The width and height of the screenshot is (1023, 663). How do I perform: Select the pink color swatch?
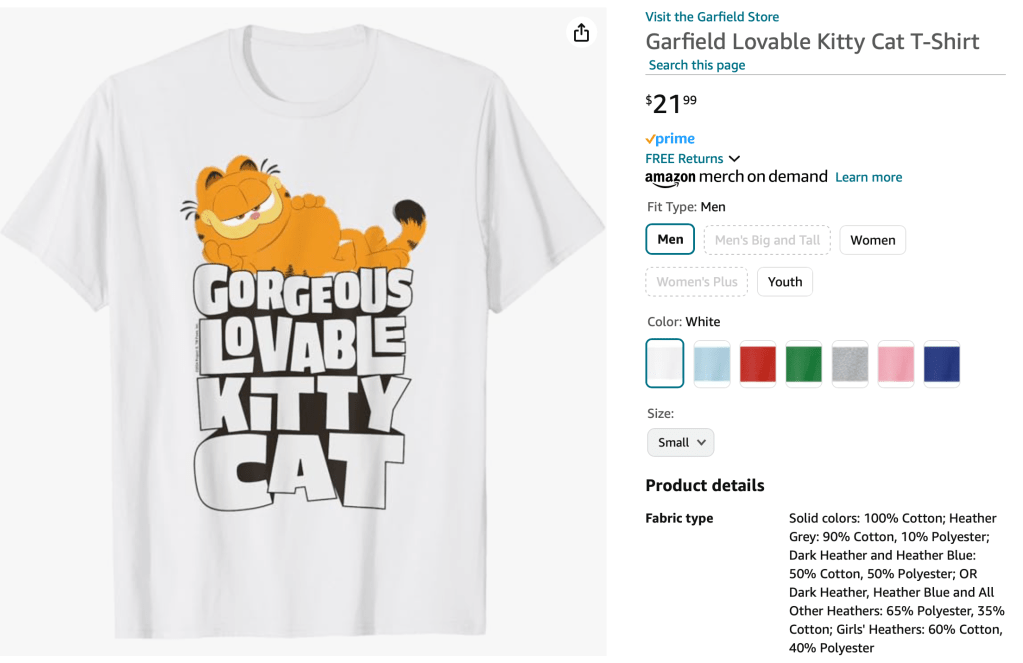(x=896, y=363)
